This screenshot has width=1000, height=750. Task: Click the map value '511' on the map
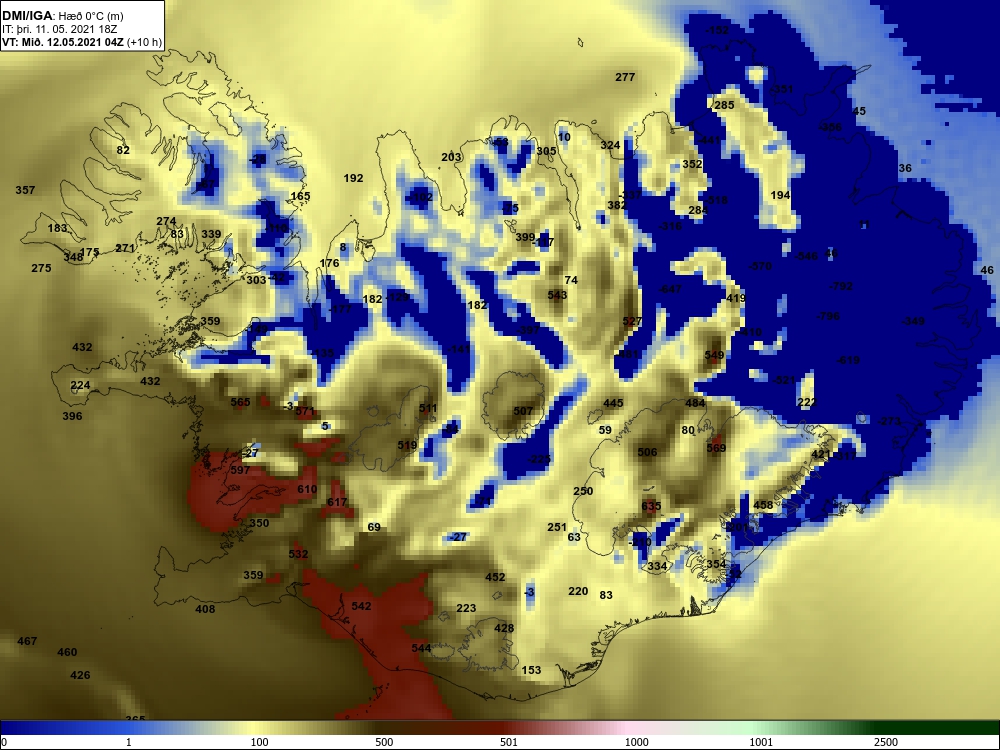(x=428, y=408)
